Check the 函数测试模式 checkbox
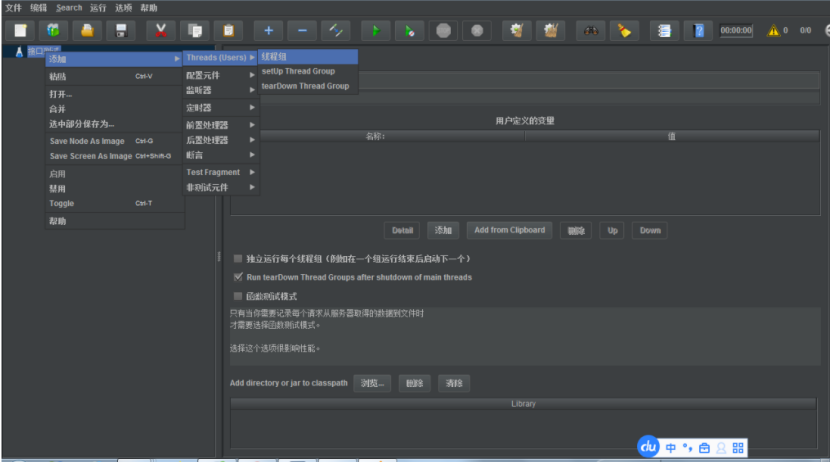This screenshot has width=831, height=462. pos(238,296)
